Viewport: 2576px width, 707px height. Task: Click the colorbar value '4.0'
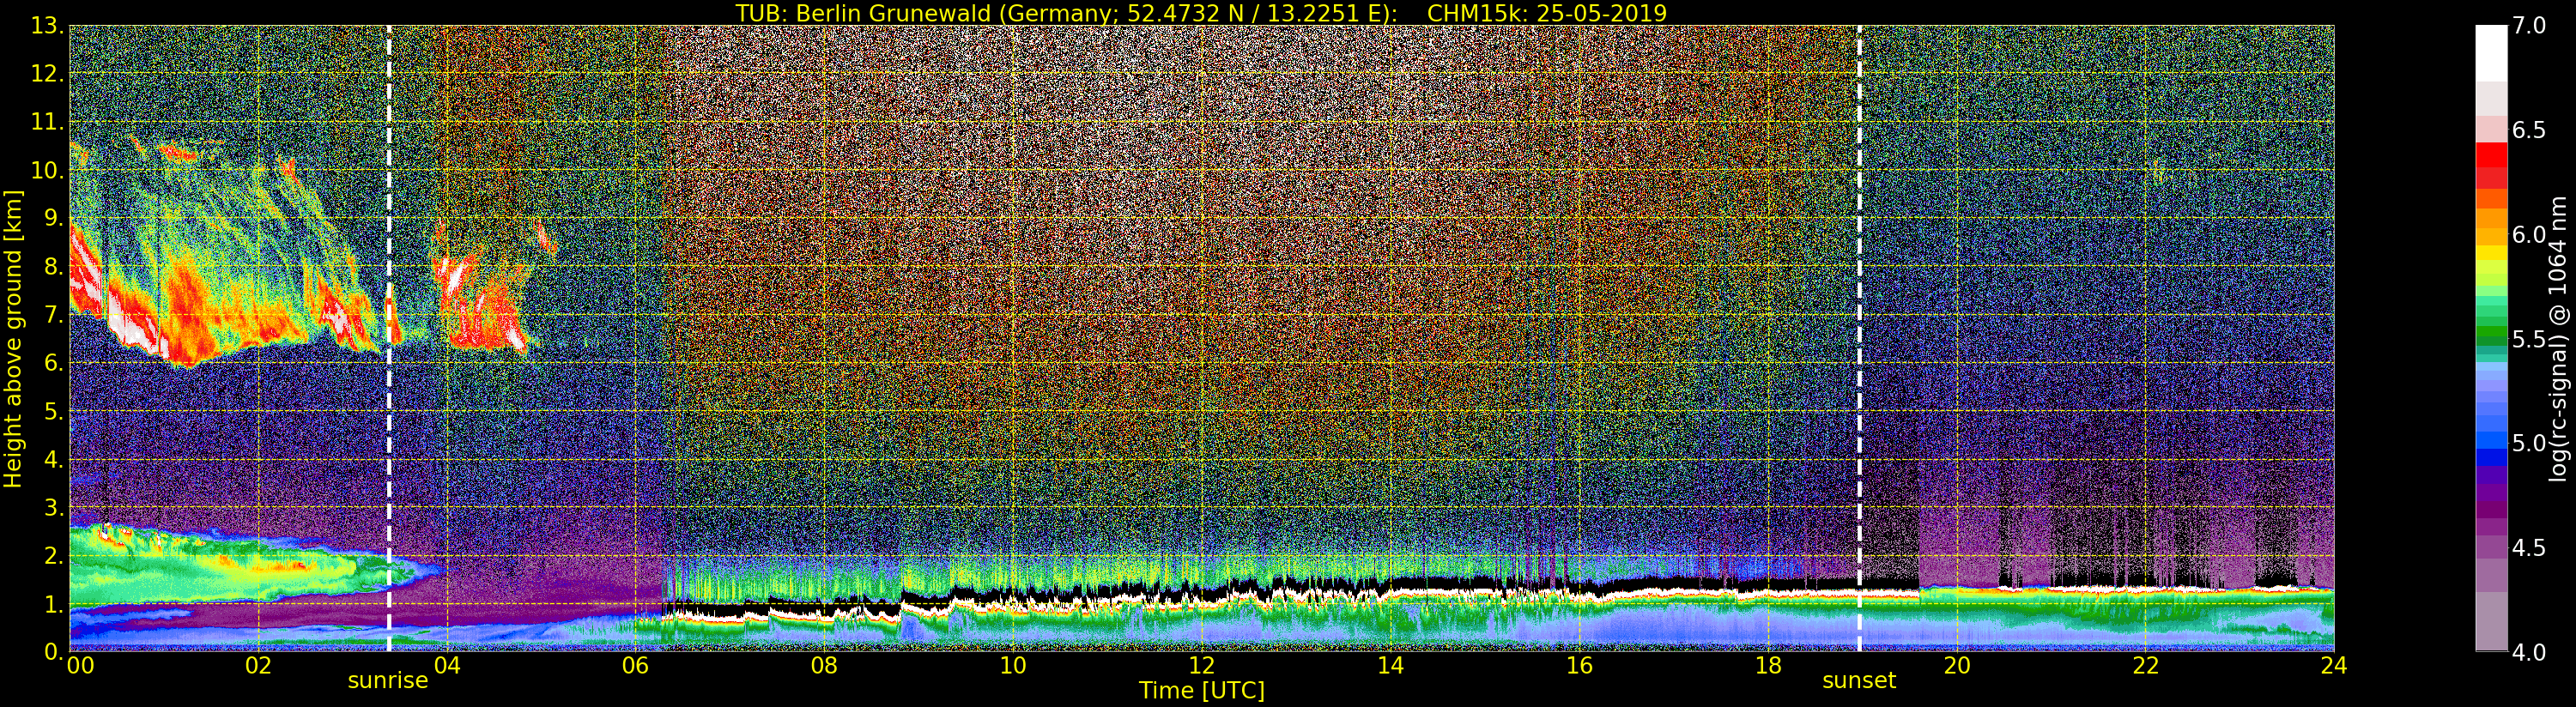pyautogui.click(x=2529, y=652)
